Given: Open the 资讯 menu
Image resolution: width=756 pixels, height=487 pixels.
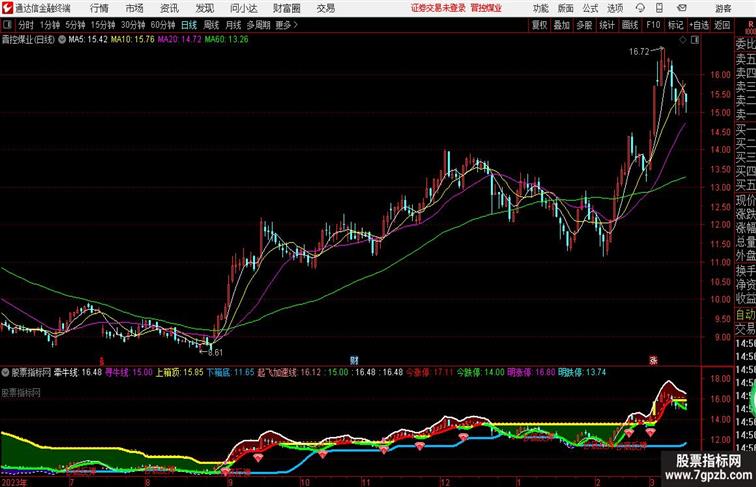Looking at the screenshot, I should [x=169, y=8].
